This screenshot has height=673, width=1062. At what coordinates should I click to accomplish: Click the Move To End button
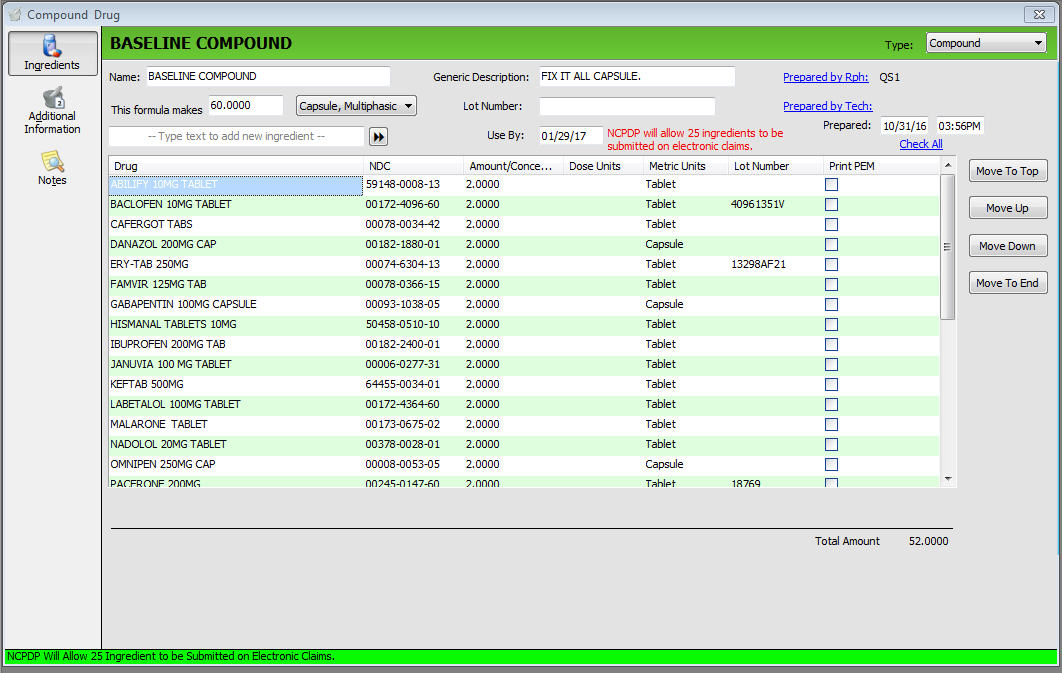[x=1008, y=283]
